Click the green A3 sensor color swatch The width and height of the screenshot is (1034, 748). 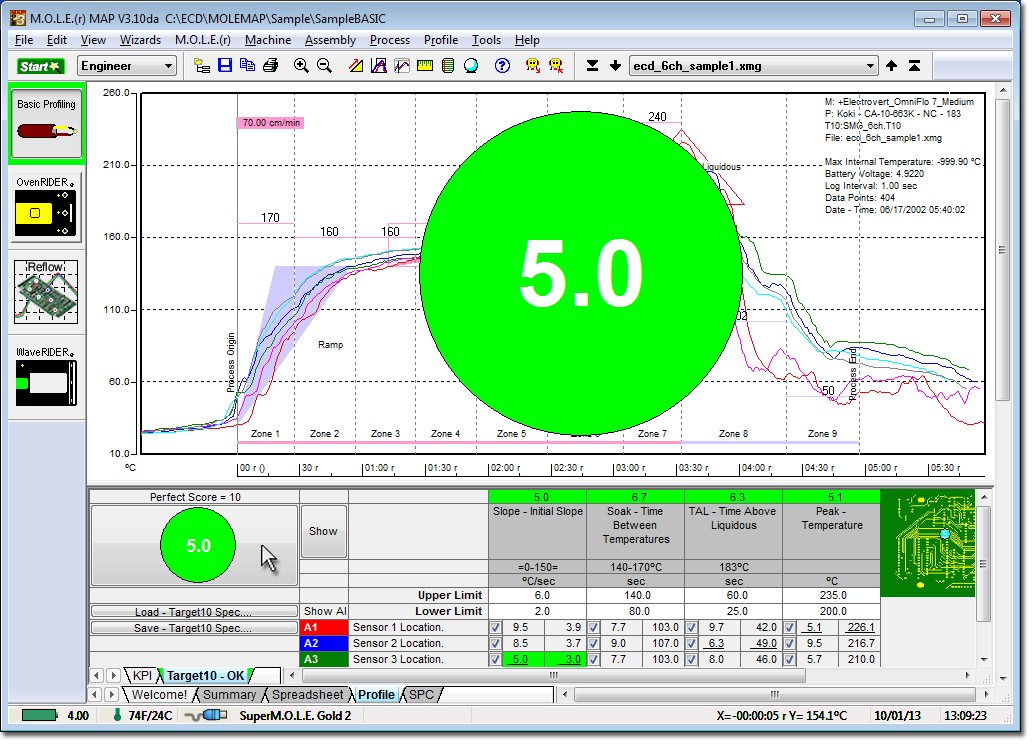coord(324,660)
